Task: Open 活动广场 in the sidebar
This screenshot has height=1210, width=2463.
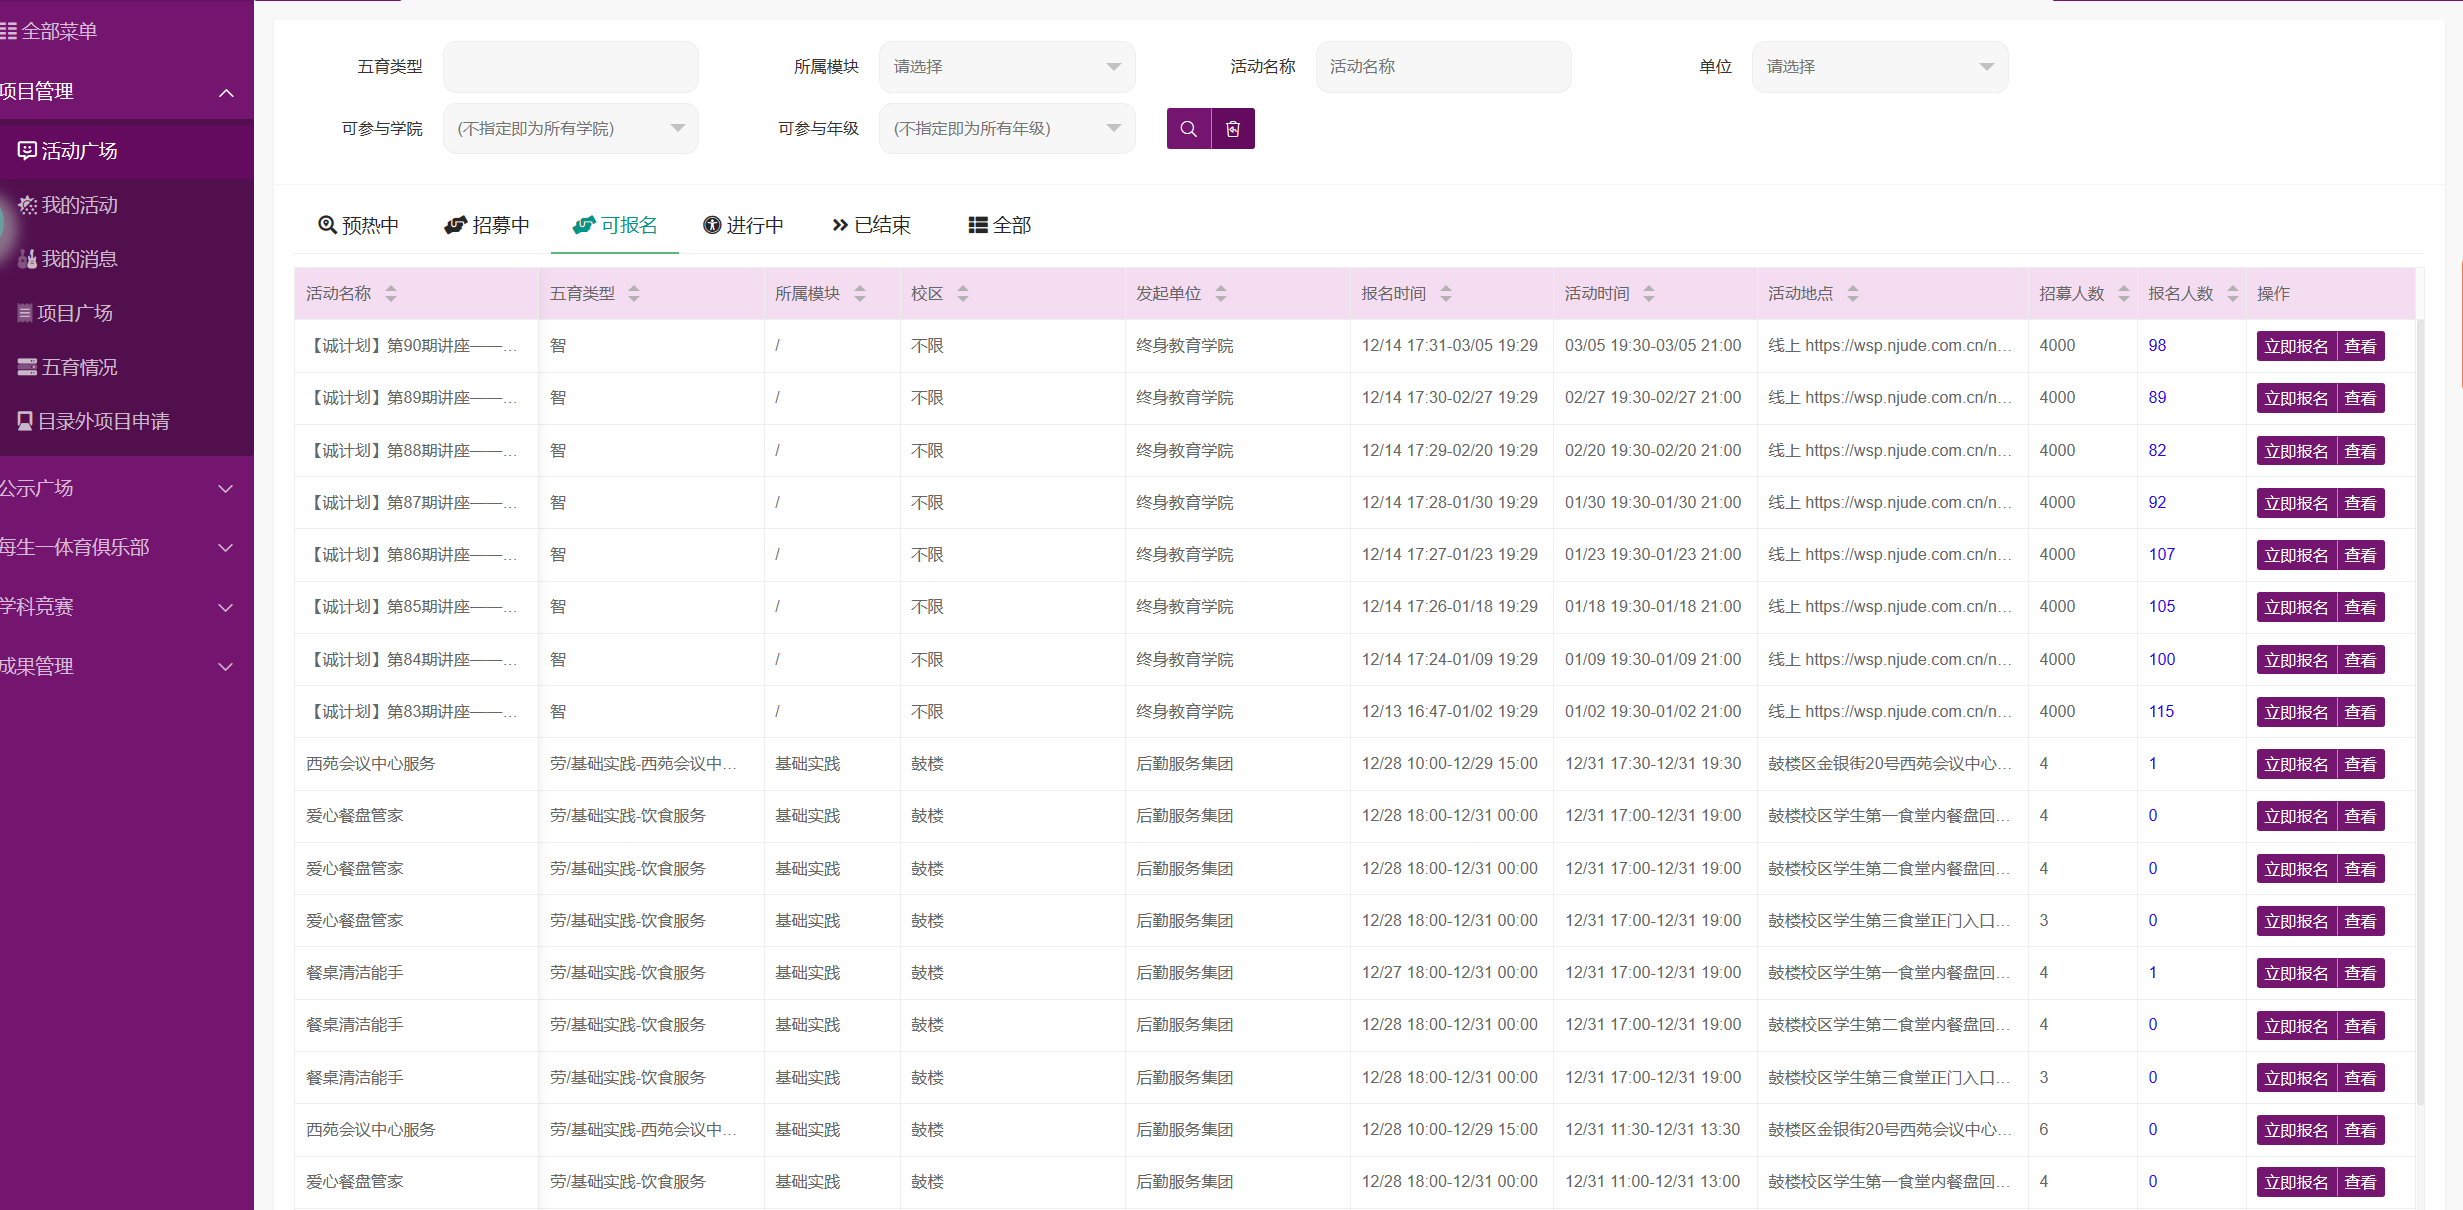Action: [78, 151]
